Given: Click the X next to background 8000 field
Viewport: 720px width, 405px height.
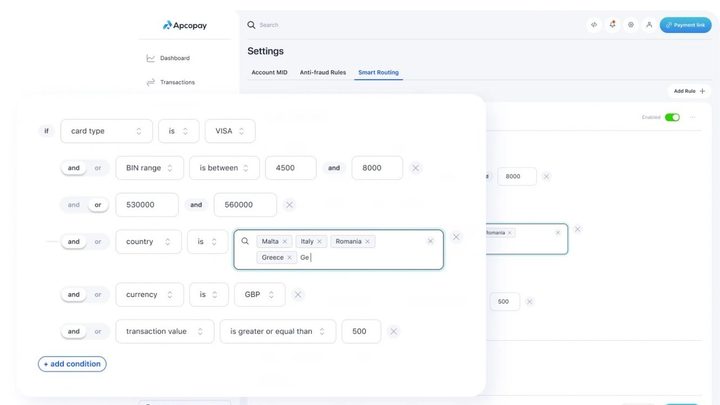Looking at the screenshot, I should click(546, 176).
